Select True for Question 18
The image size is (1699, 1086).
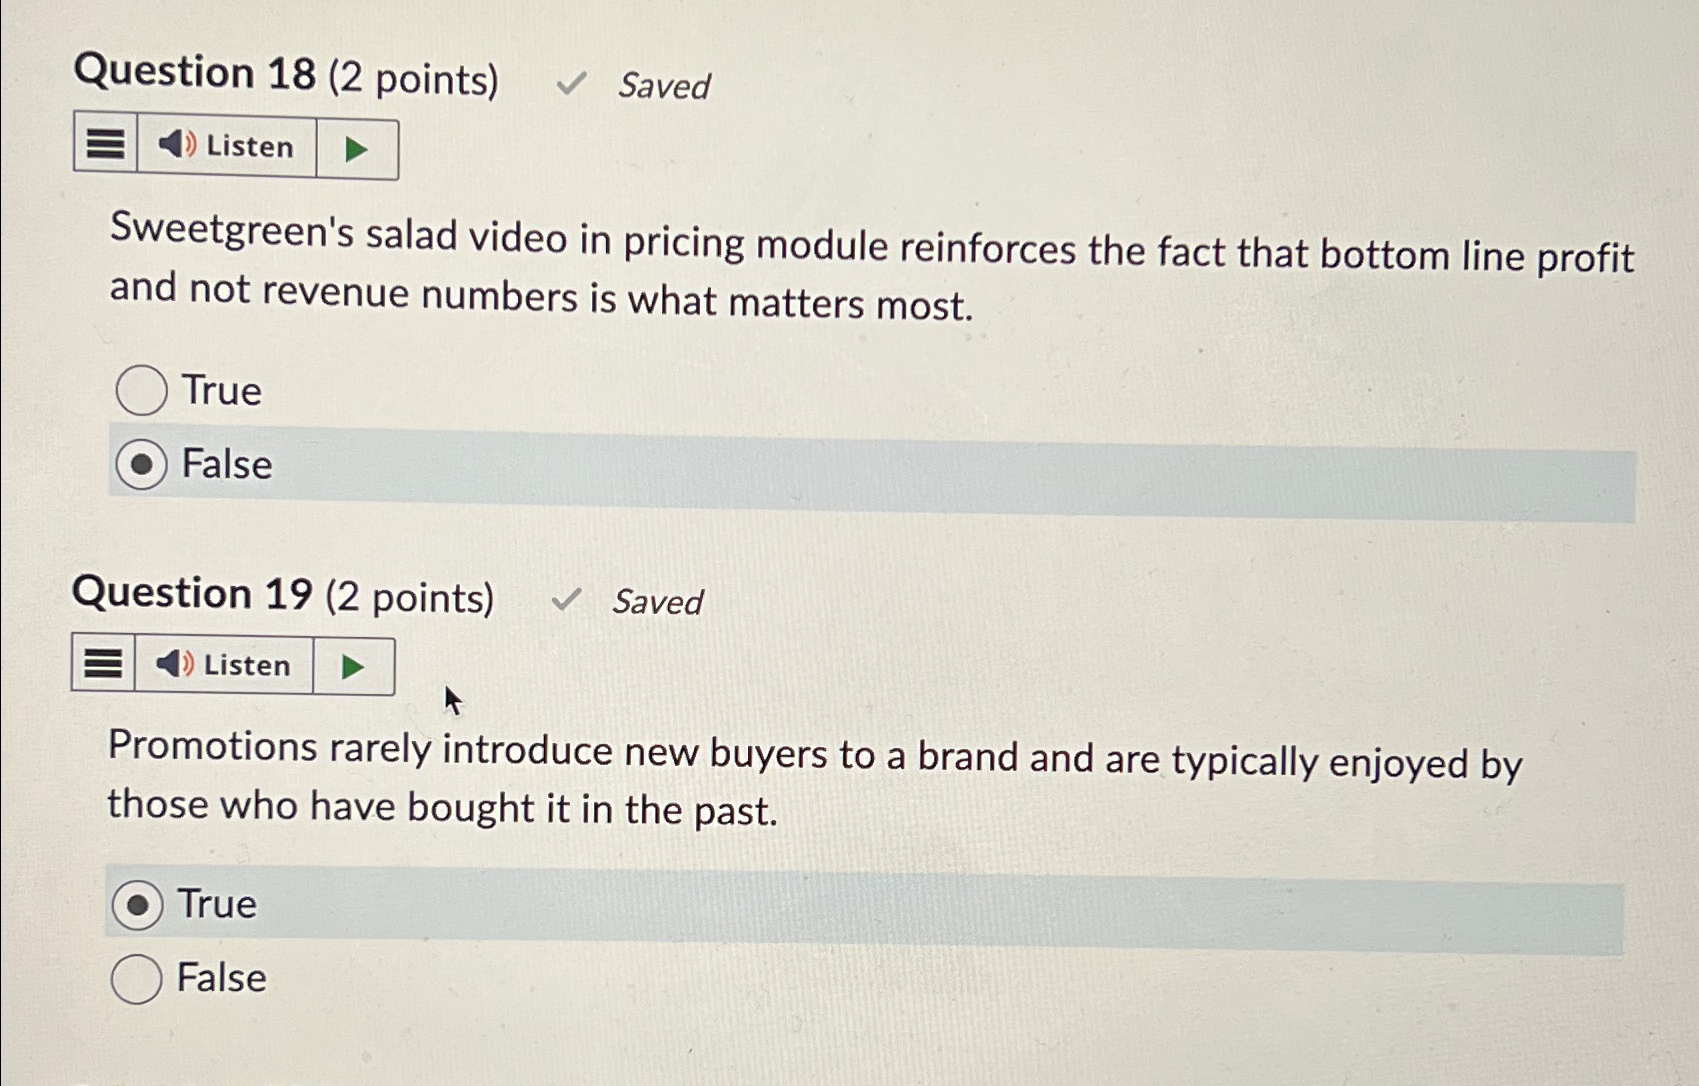pyautogui.click(x=141, y=391)
